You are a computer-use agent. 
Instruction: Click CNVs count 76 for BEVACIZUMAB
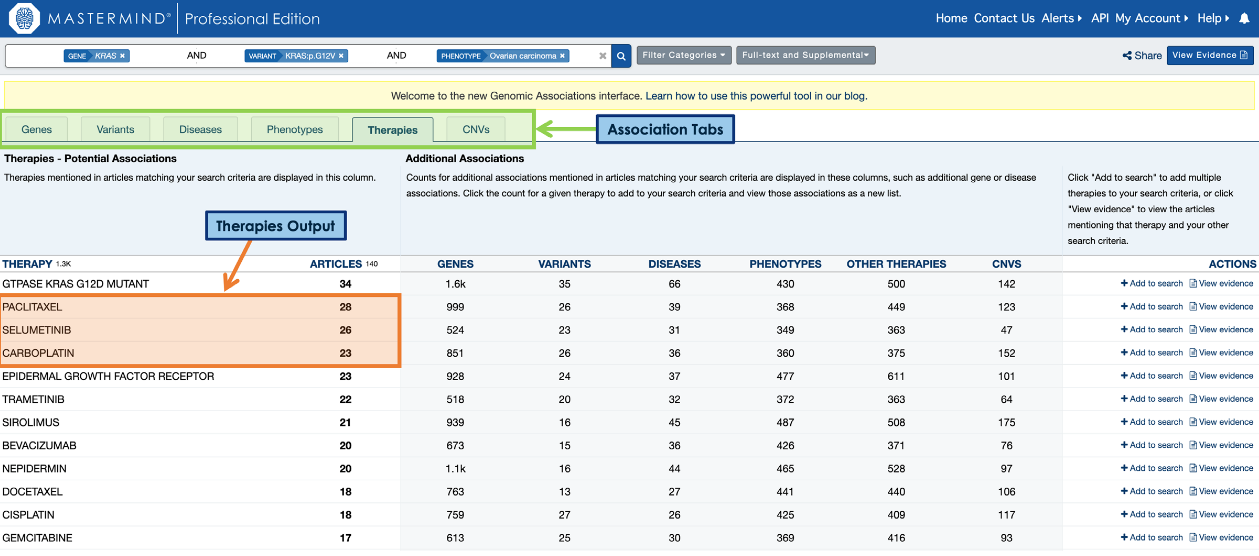pyautogui.click(x=1007, y=445)
